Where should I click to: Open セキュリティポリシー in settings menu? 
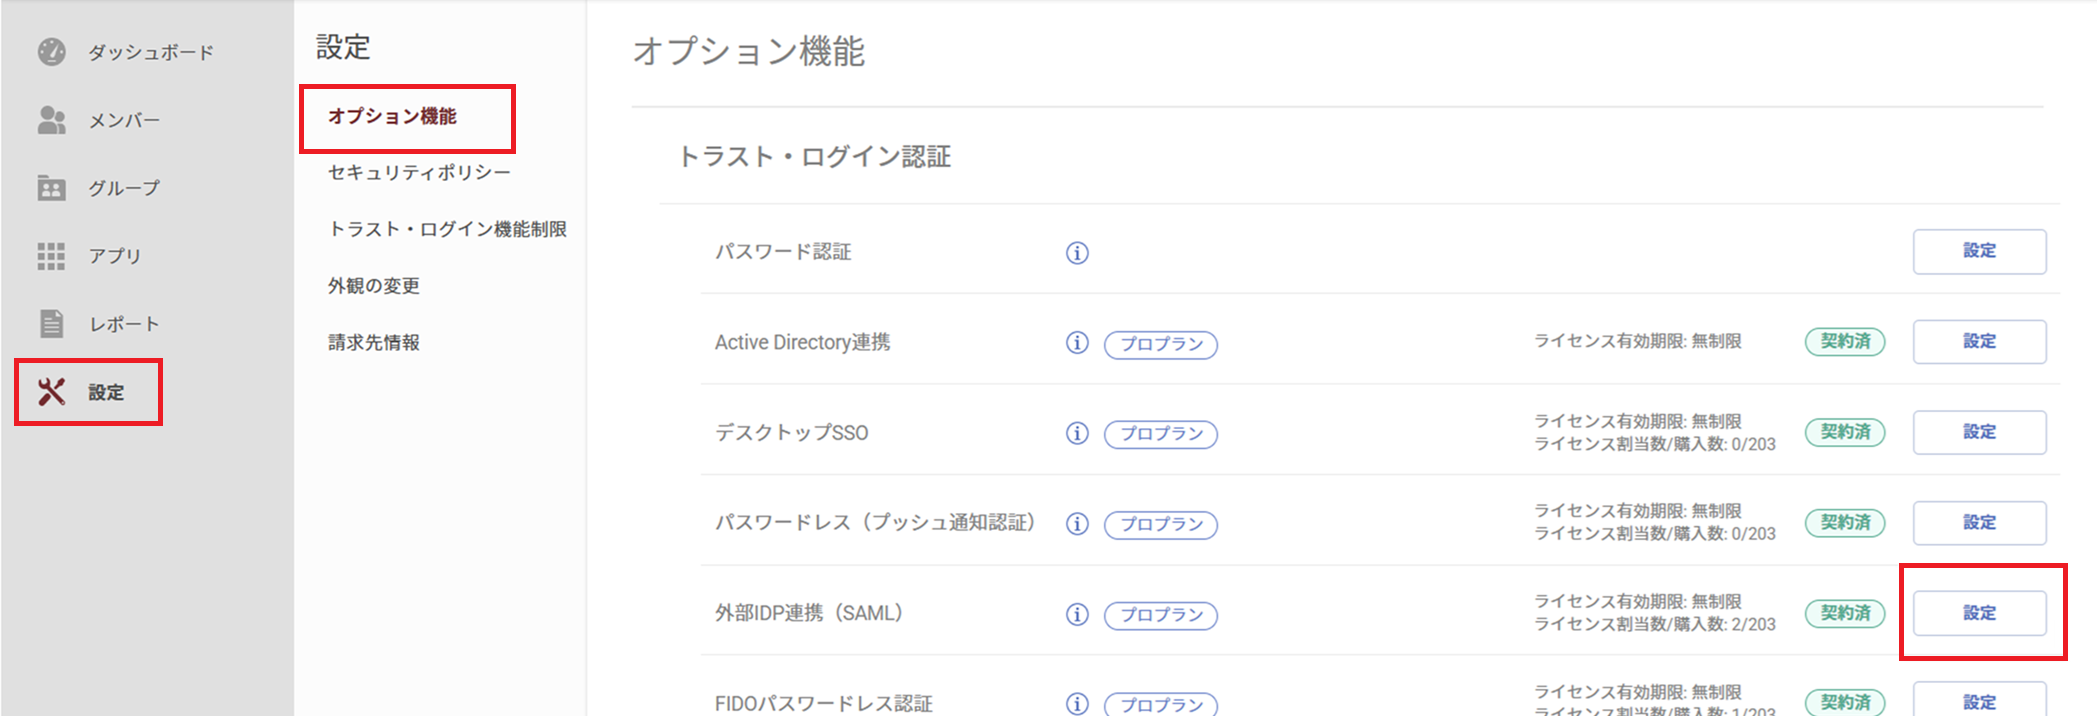point(419,173)
